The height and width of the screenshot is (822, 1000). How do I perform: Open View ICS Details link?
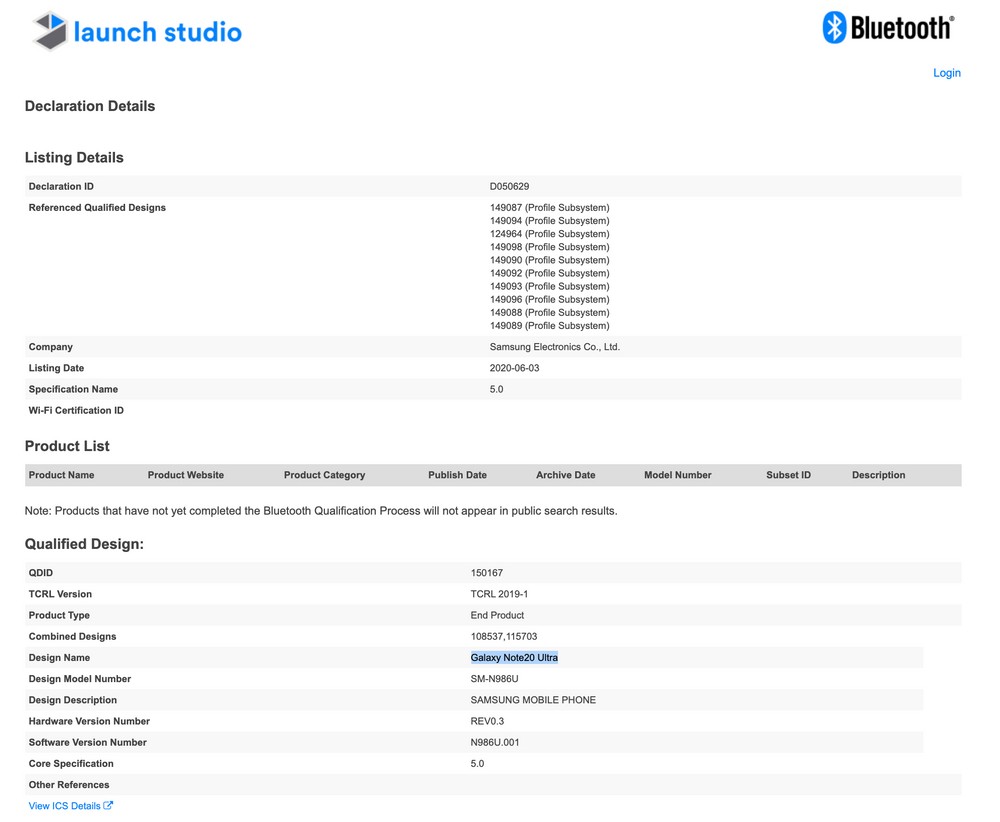[65, 806]
